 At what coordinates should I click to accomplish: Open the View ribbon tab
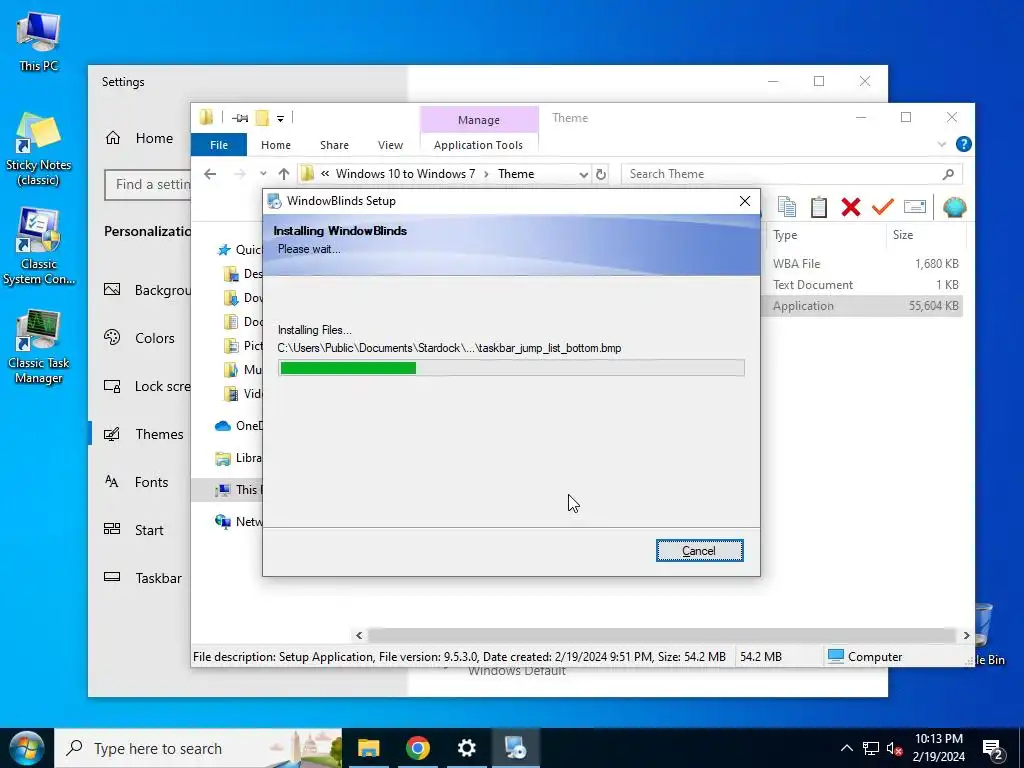(x=390, y=145)
